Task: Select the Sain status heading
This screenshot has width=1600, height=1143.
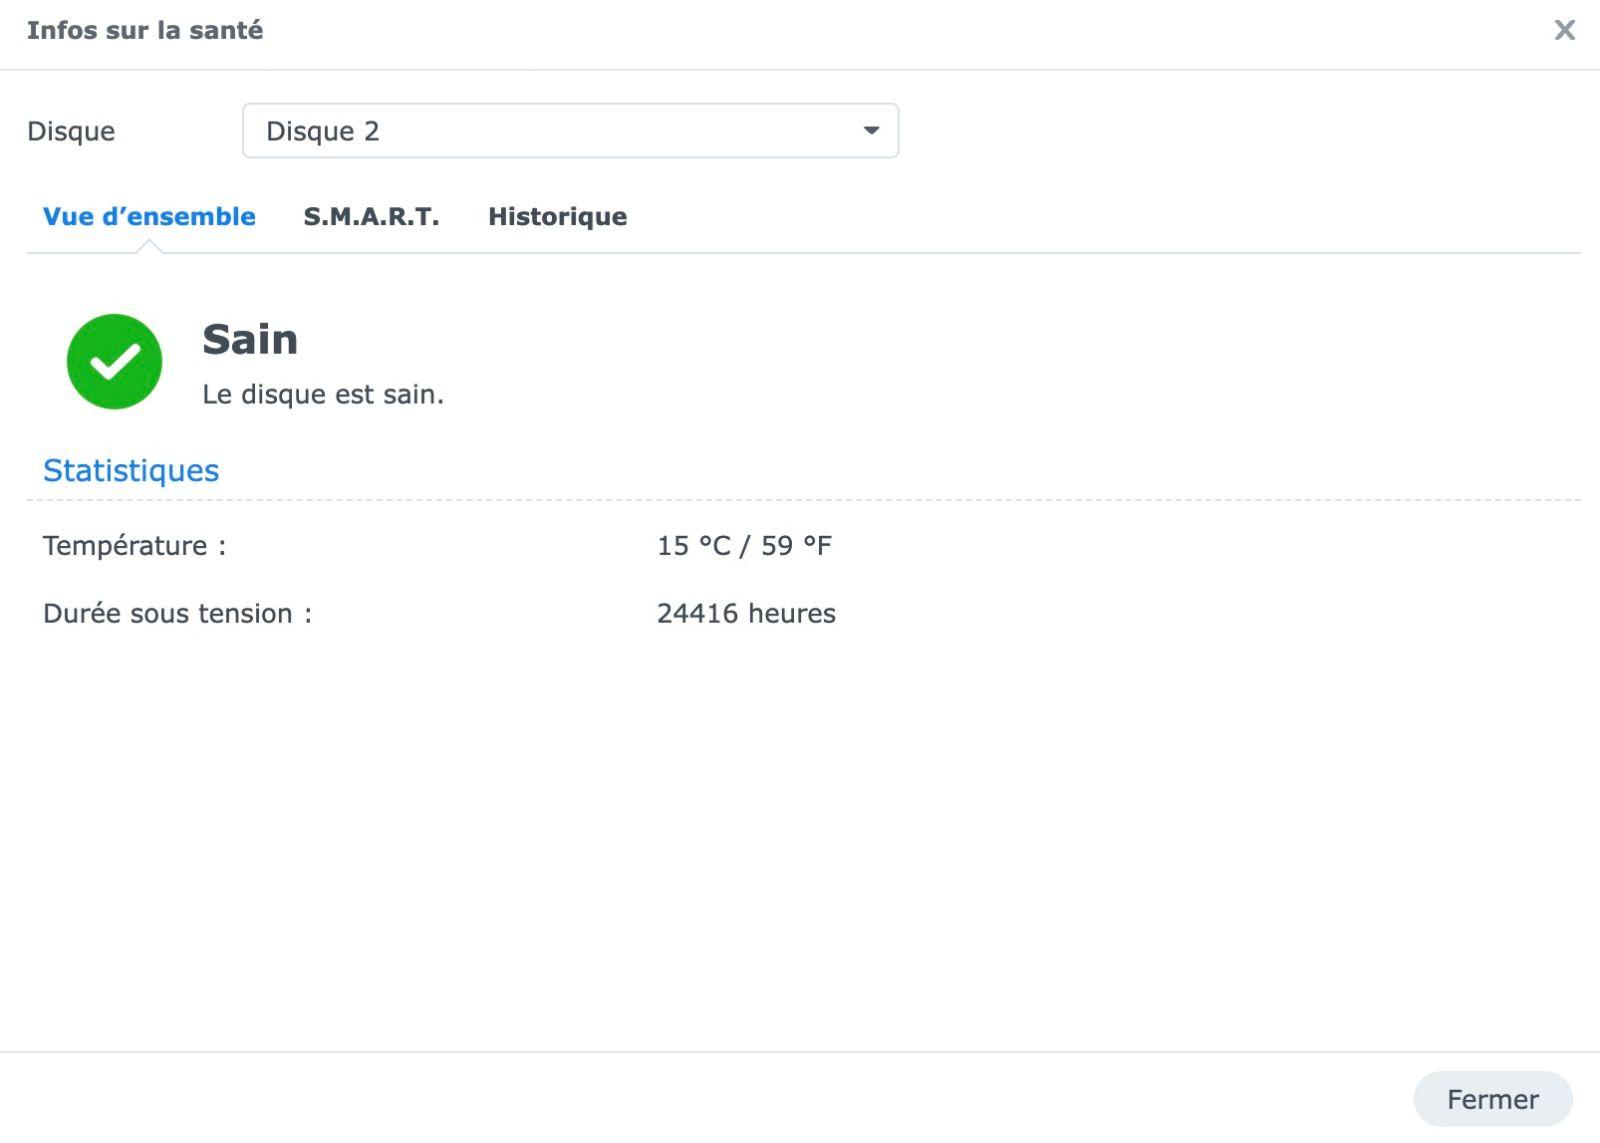Action: (250, 340)
